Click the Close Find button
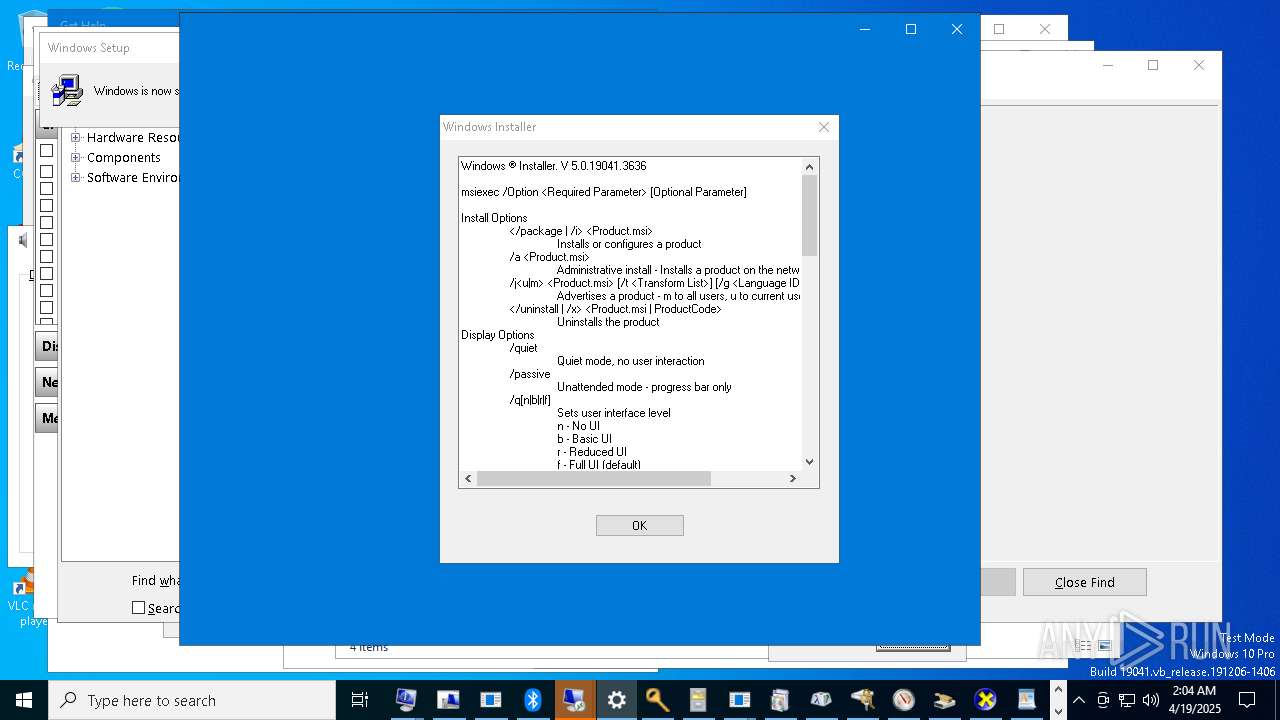Viewport: 1280px width, 720px height. [1084, 582]
